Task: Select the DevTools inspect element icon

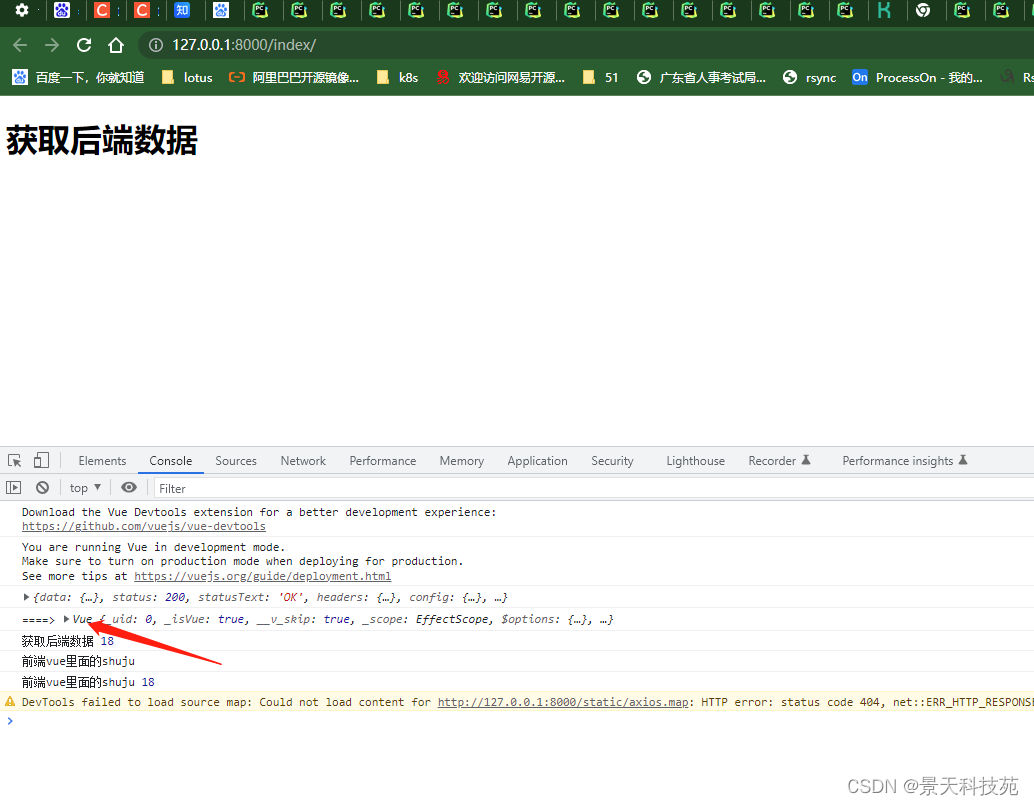Action: (x=15, y=460)
